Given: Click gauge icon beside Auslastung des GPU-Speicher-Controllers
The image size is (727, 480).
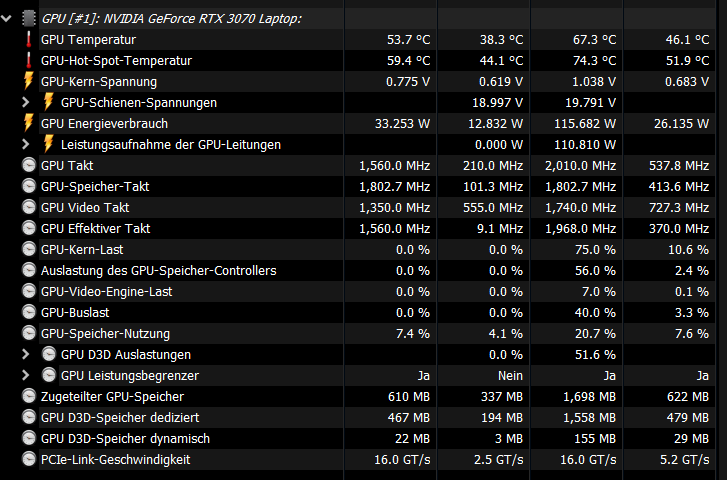Looking at the screenshot, I should (29, 270).
